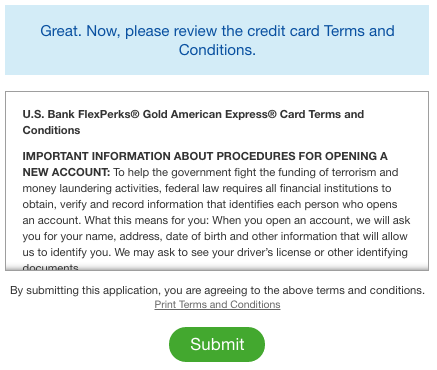
Task: Click the U.S. Bank FlexPerks Gold card heading
Action: [x=193, y=122]
